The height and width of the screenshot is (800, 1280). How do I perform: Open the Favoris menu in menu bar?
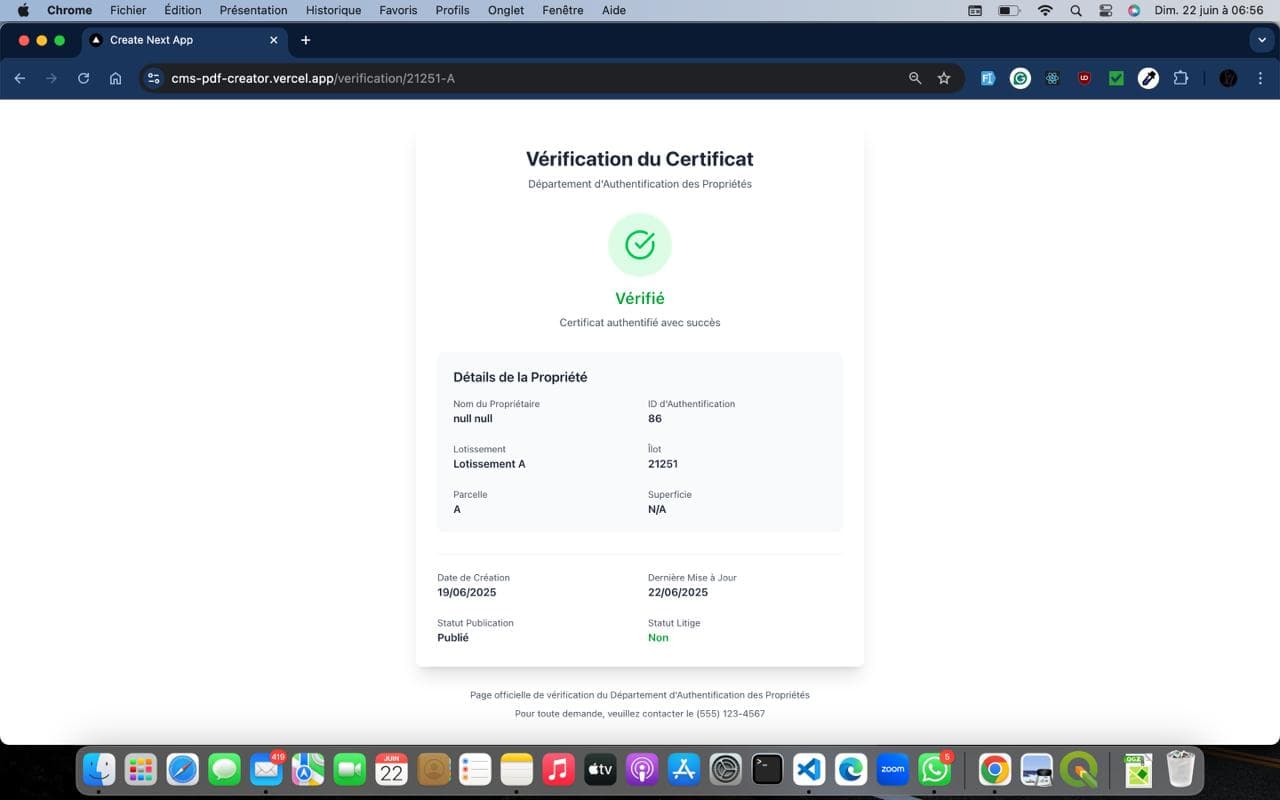click(x=398, y=10)
